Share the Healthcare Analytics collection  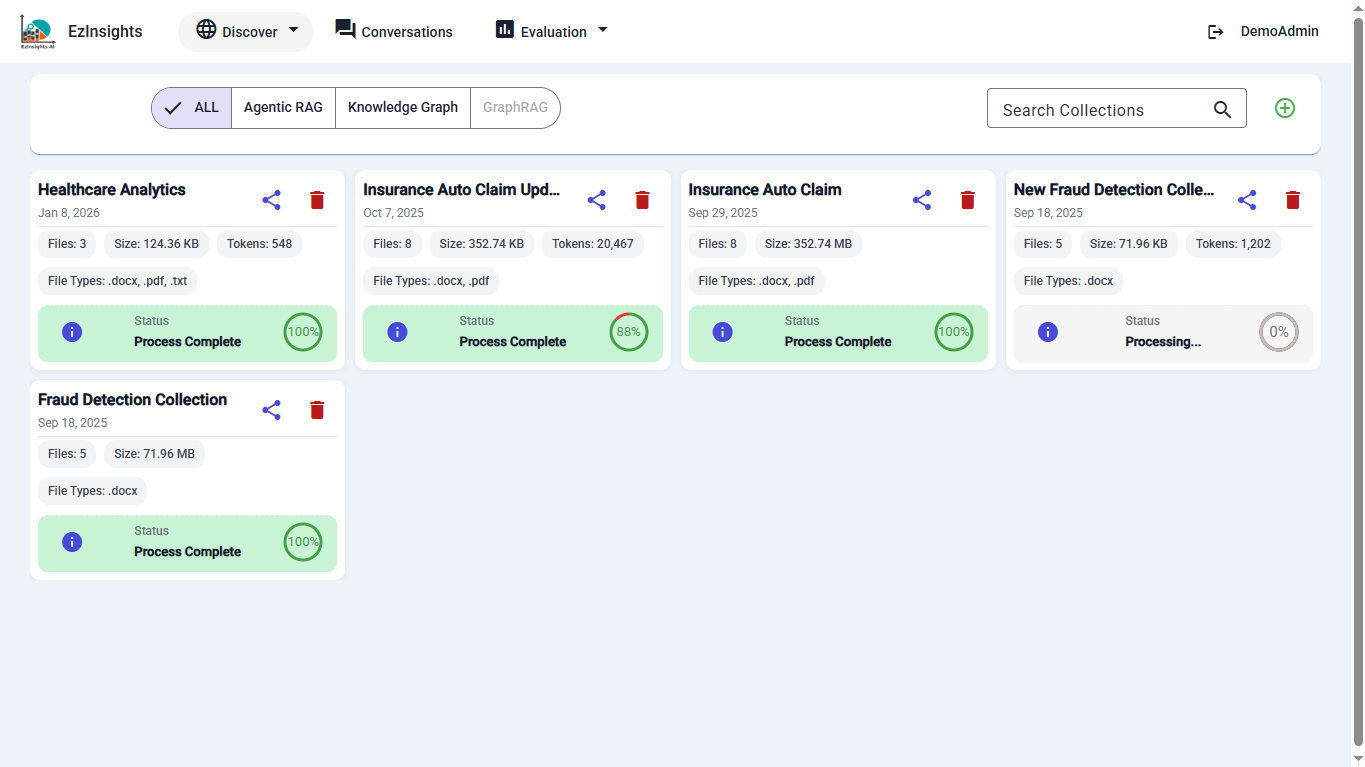[271, 200]
